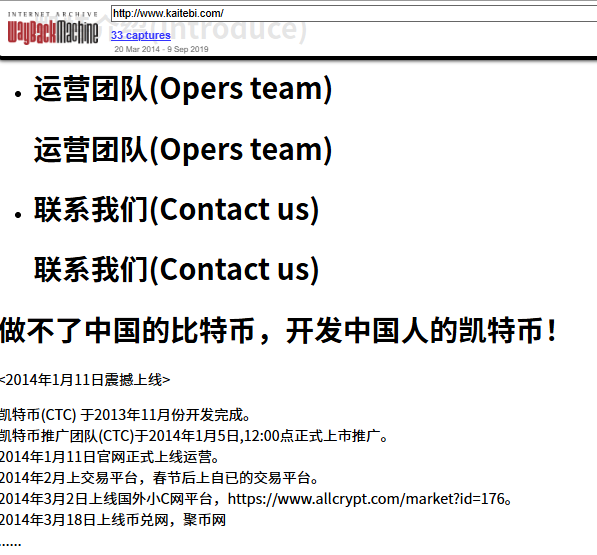Click the Wayback Machine URL input field

[x=354, y=14]
